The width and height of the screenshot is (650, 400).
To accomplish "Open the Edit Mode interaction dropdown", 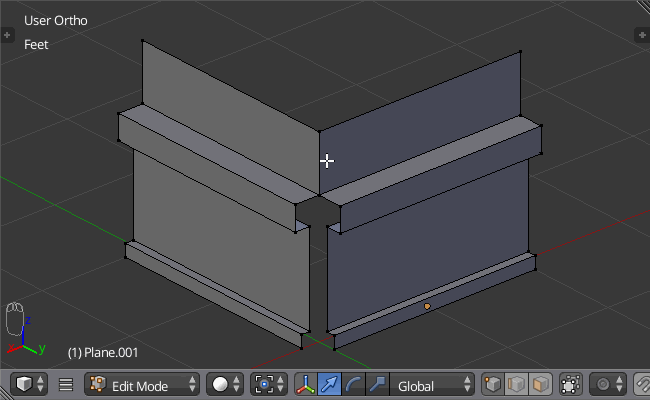I will tap(142, 384).
